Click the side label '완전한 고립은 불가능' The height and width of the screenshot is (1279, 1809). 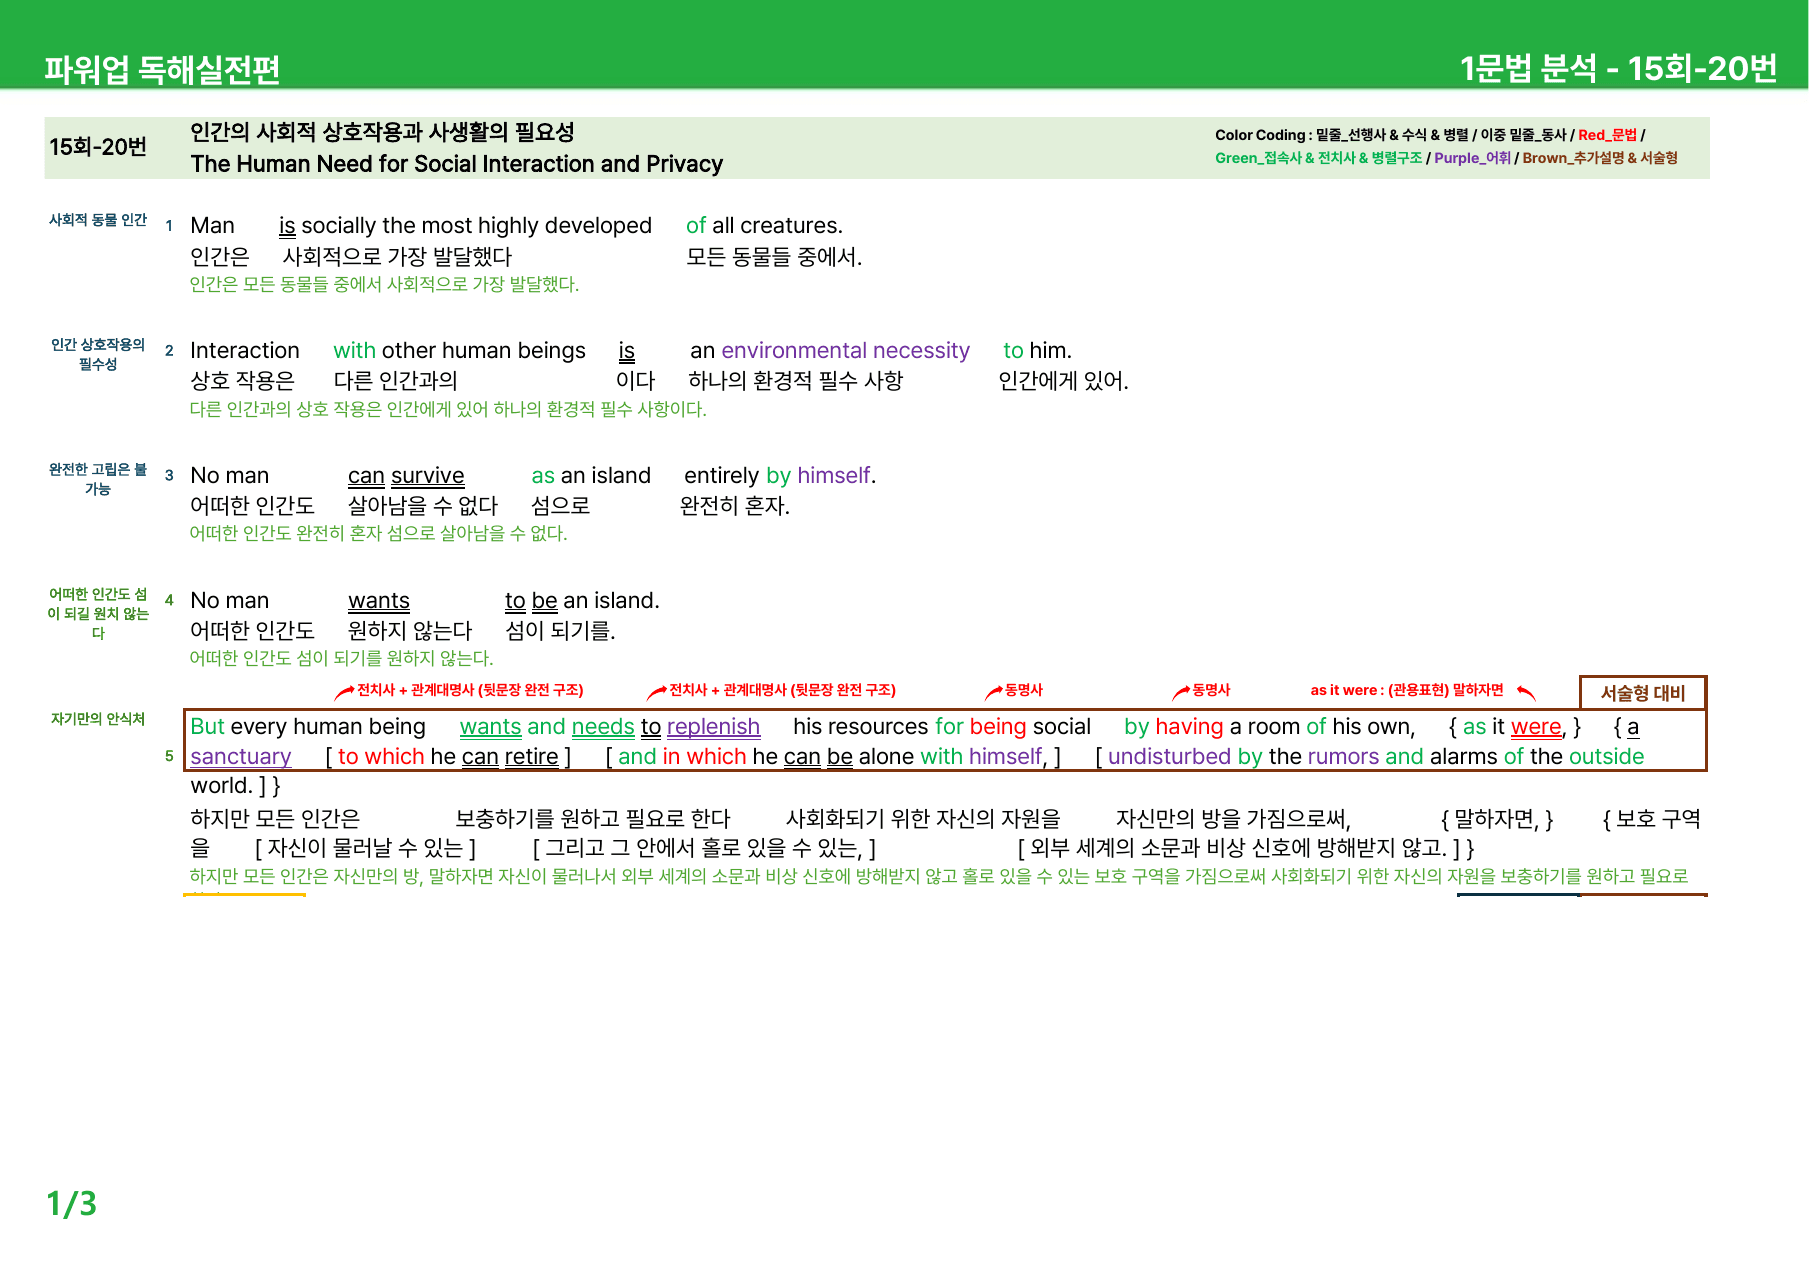[98, 479]
